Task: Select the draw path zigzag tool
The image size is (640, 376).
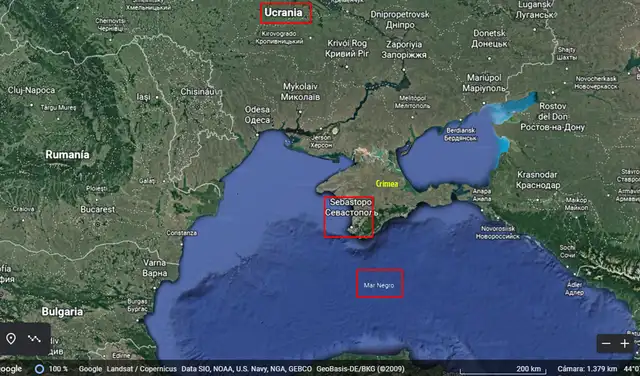Action: coord(34,339)
